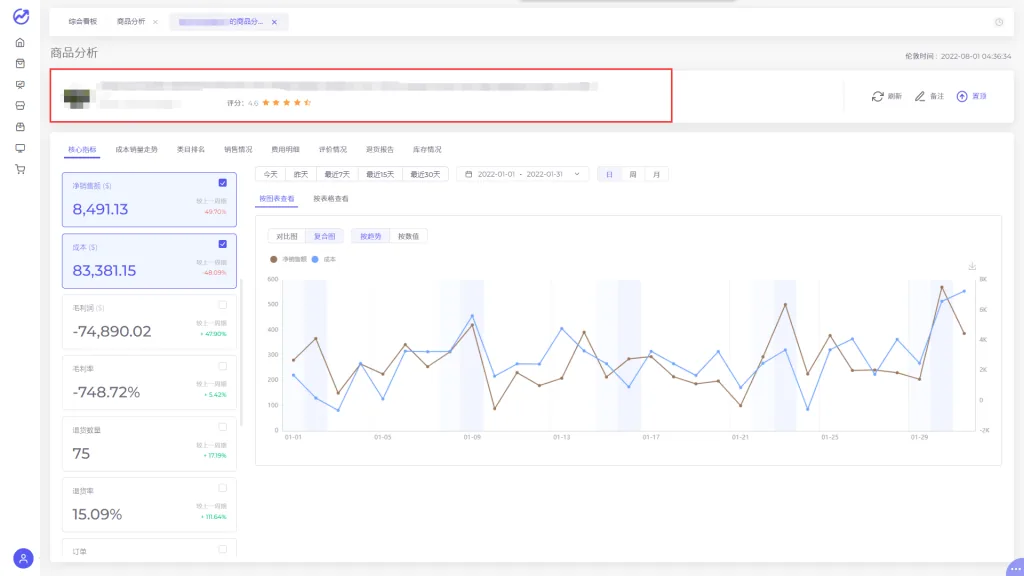Open the 评价情况 tab
Screen dimensions: 1024x576
coord(332,150)
